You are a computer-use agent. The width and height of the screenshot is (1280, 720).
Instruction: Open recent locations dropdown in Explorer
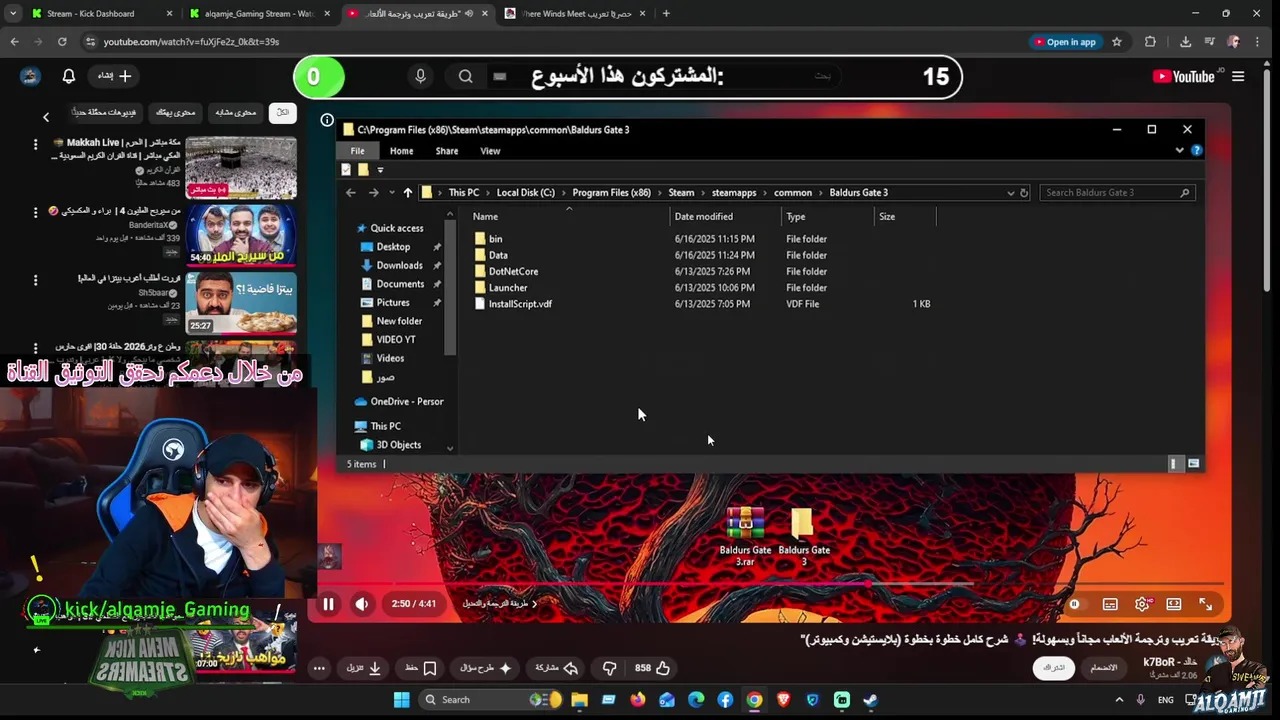pyautogui.click(x=390, y=193)
